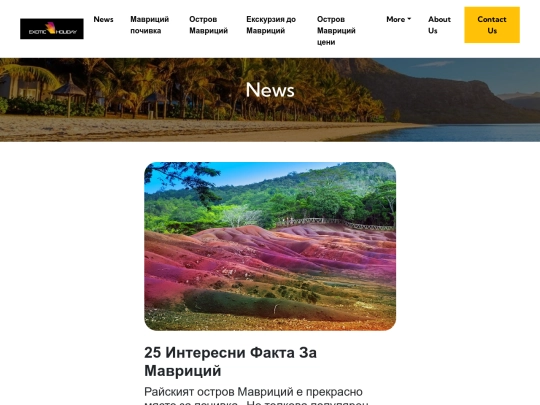Go to Мавриций почивка page

pyautogui.click(x=149, y=25)
